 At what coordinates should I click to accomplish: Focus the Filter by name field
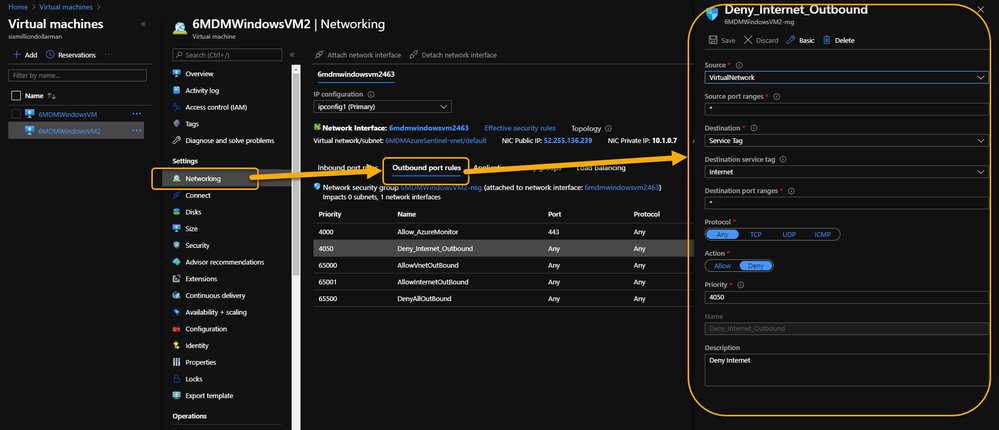tap(77, 75)
